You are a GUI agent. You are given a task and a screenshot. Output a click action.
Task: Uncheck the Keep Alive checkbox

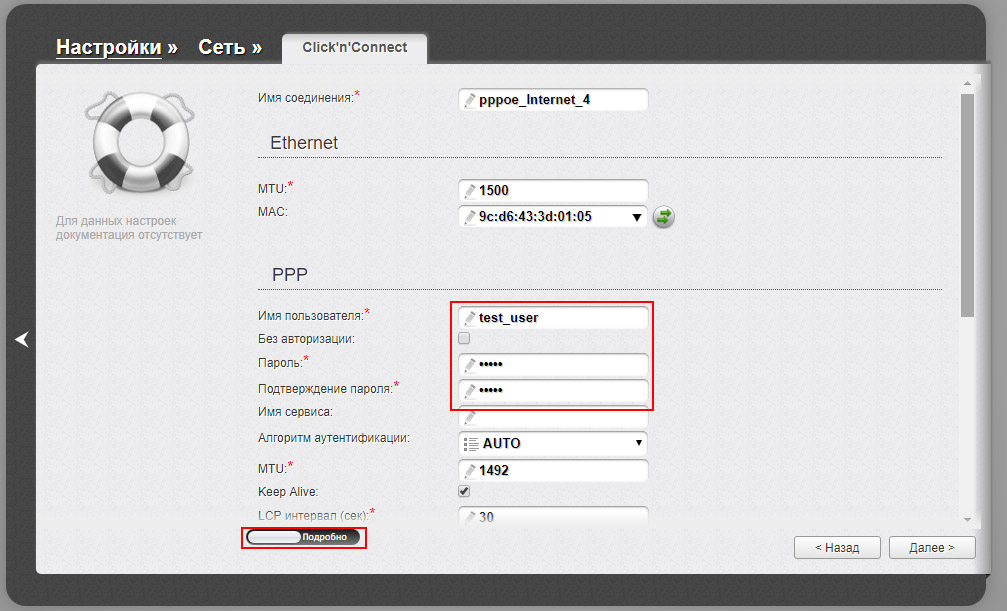[464, 491]
